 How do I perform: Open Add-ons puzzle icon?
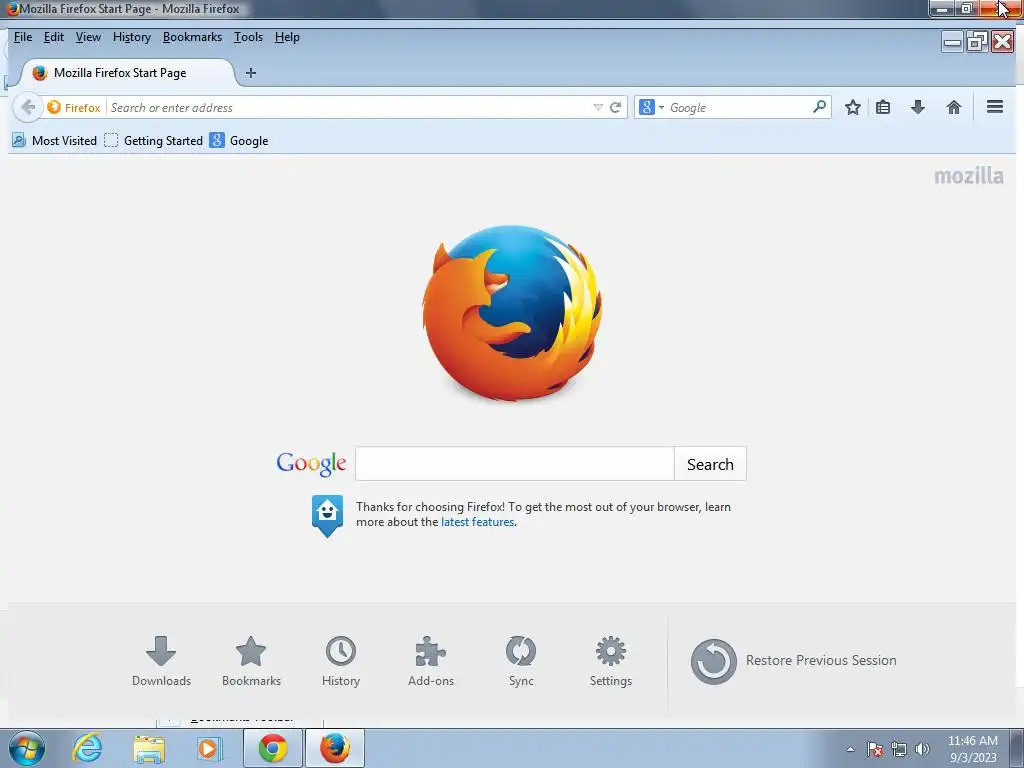(x=431, y=661)
